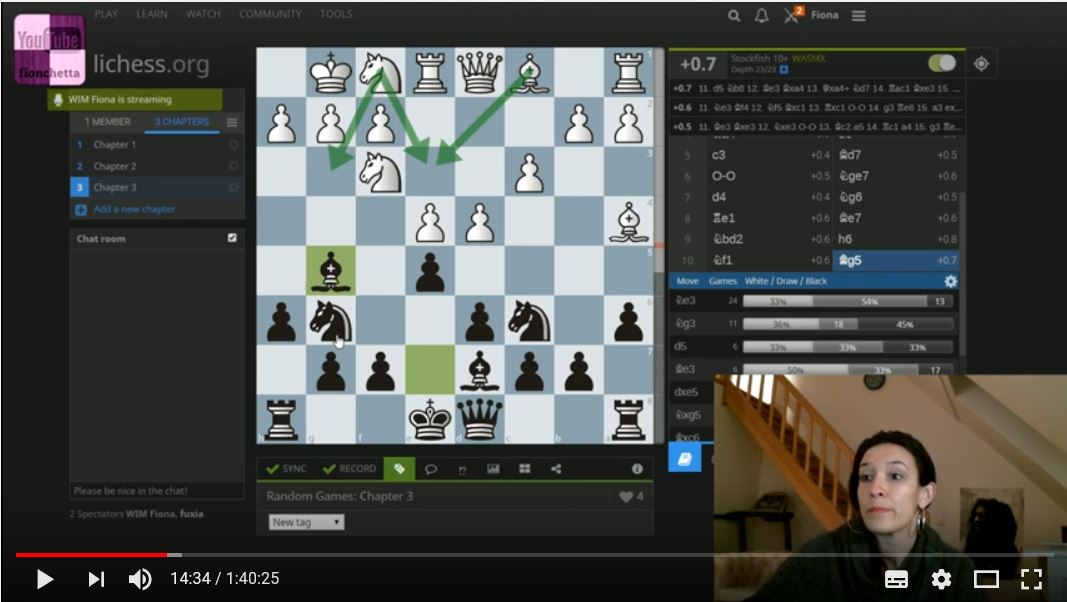Screen dimensions: 1067x602
Task: Like the study with heart icon
Action: (x=626, y=497)
